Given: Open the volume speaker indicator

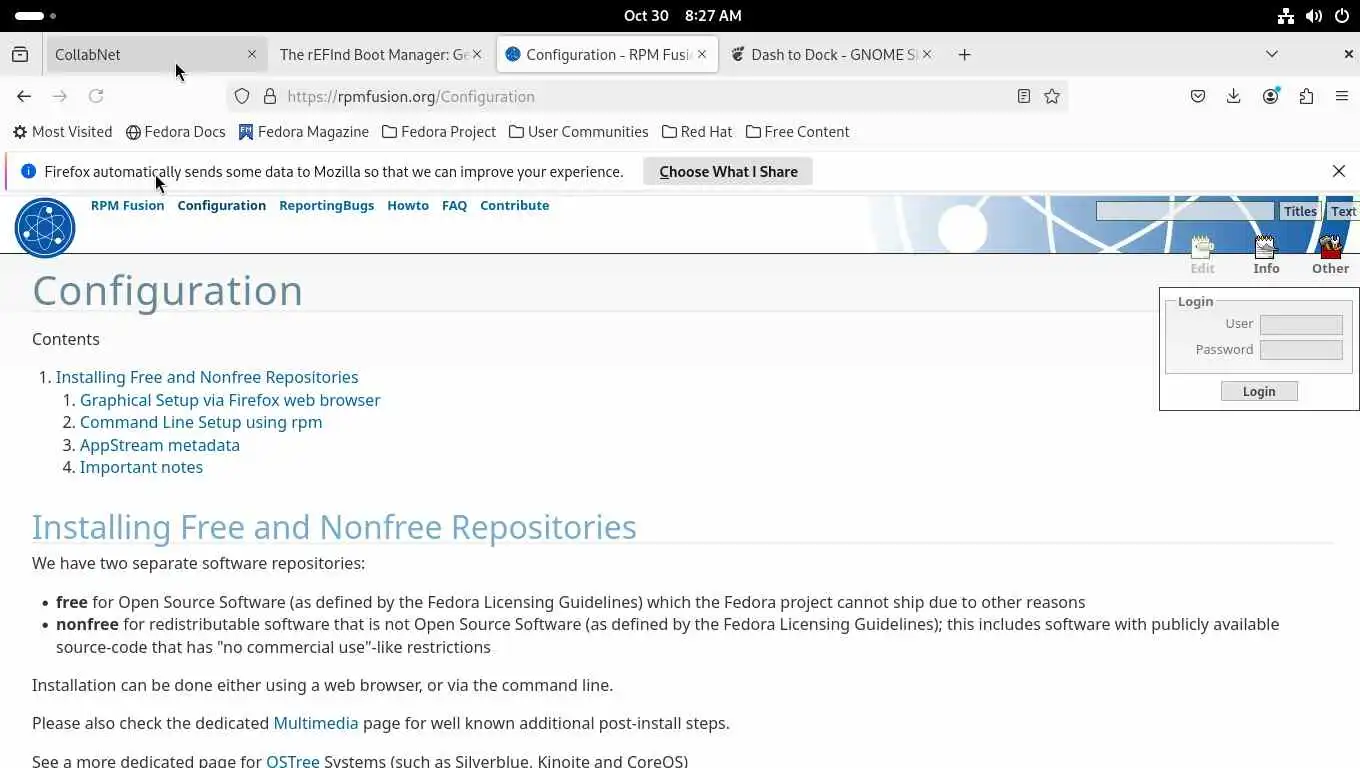Looking at the screenshot, I should (x=1314, y=16).
